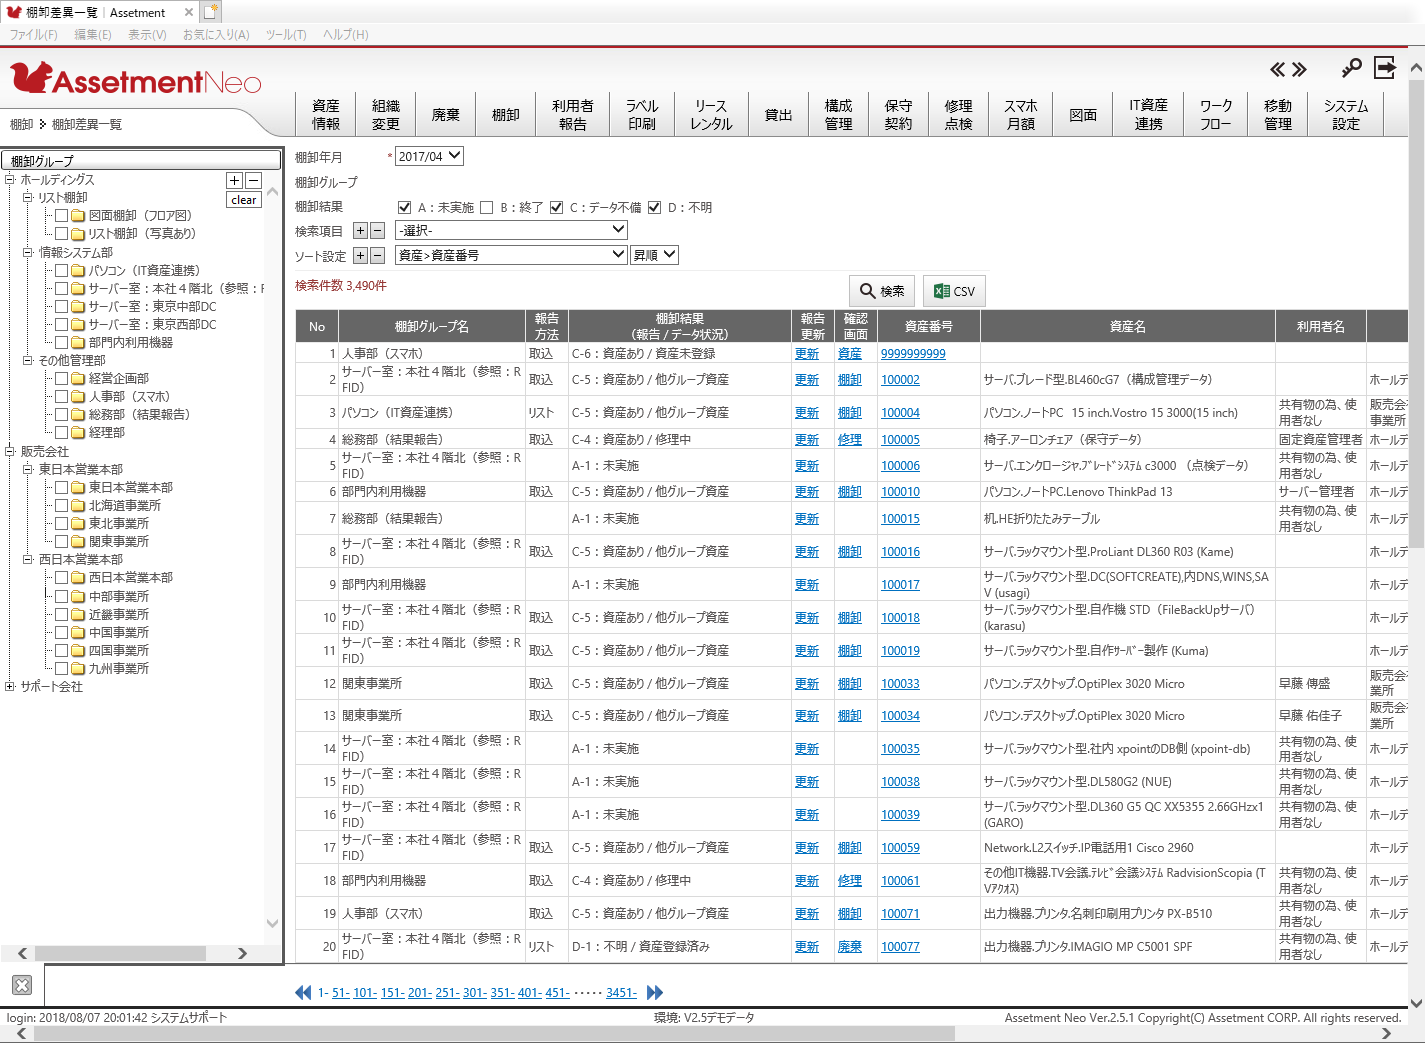
Task: Click the double left chevron icon
Action: coord(1277,69)
